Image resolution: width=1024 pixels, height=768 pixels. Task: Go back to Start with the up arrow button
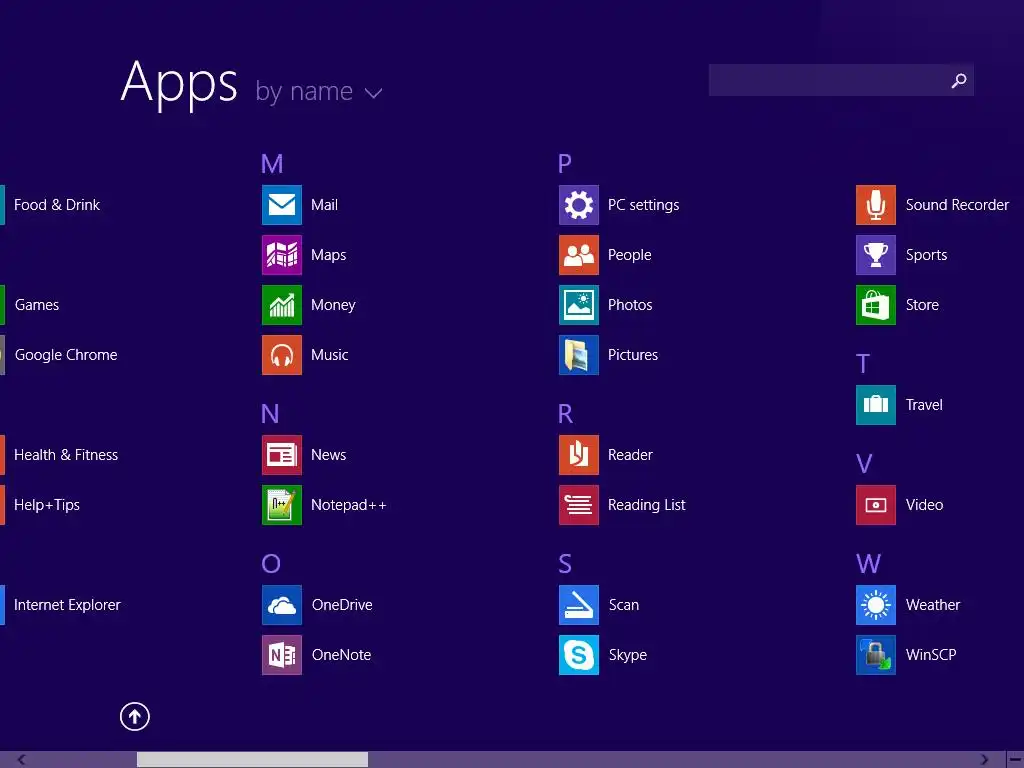point(135,716)
